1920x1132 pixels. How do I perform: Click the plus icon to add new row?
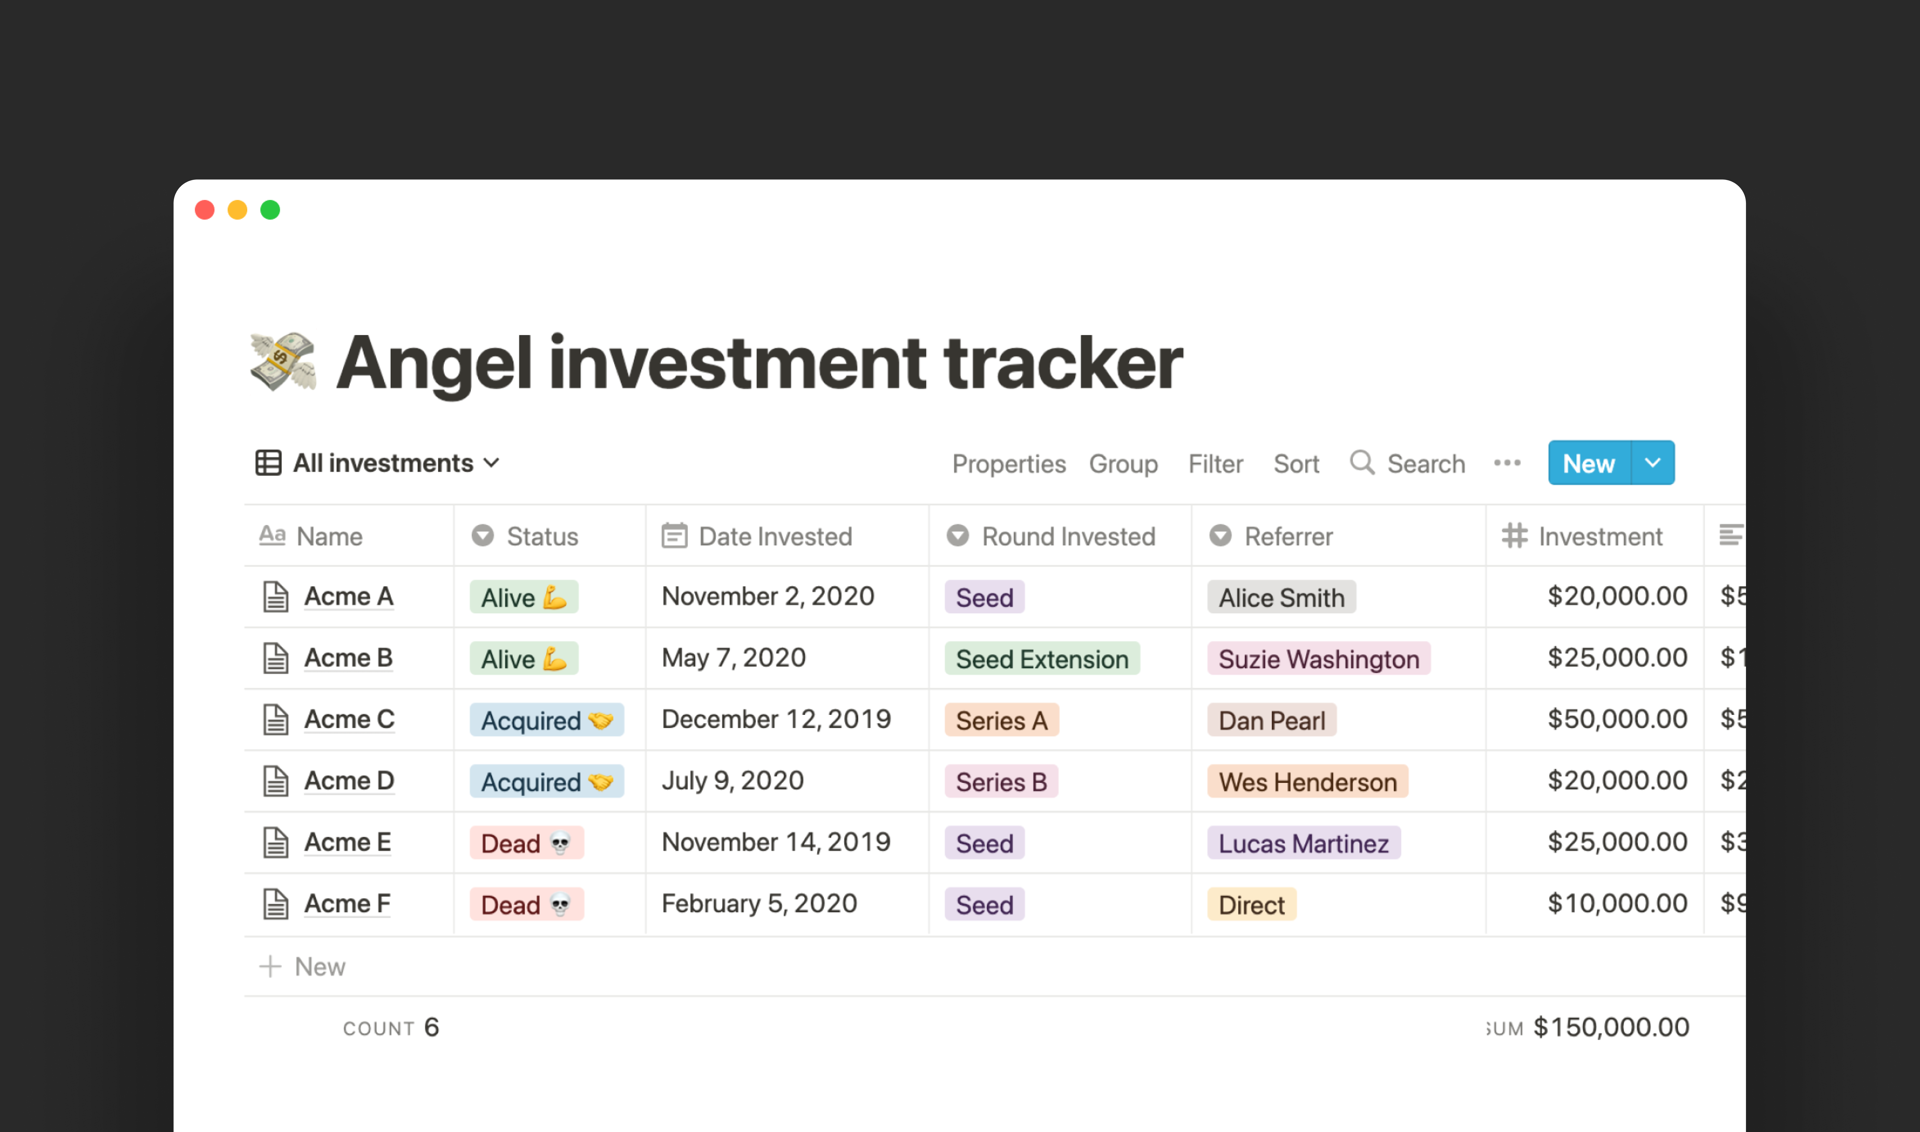(x=270, y=966)
